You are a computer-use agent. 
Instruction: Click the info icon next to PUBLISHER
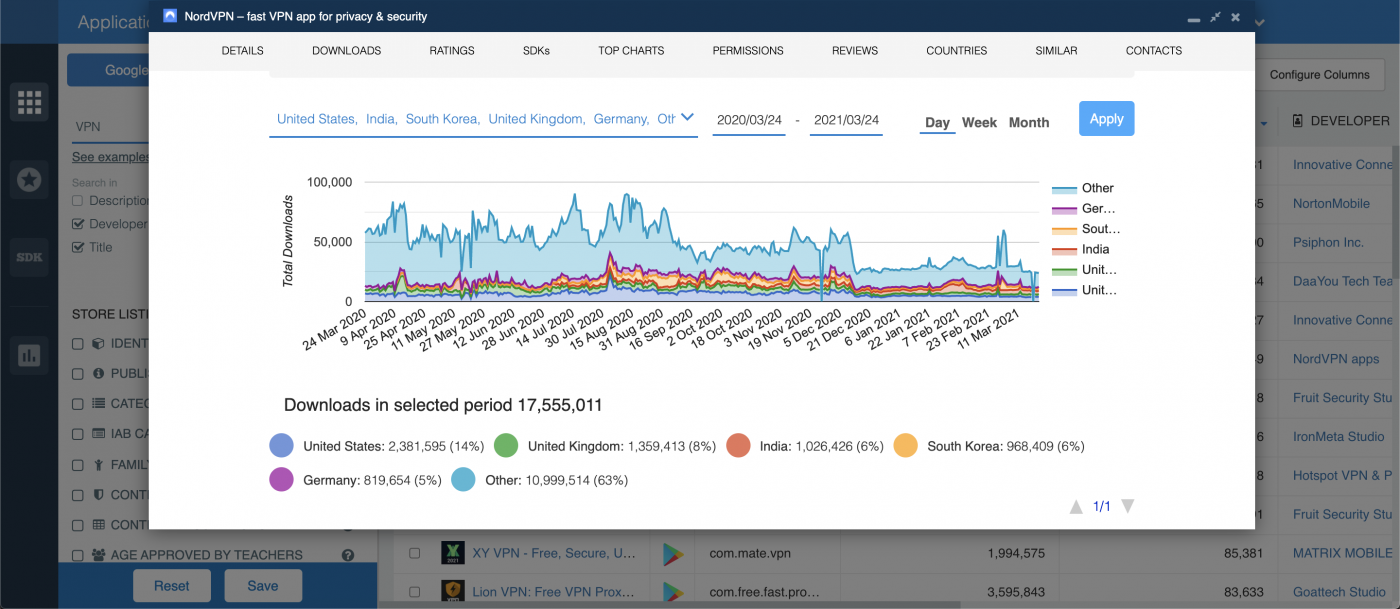click(96, 371)
